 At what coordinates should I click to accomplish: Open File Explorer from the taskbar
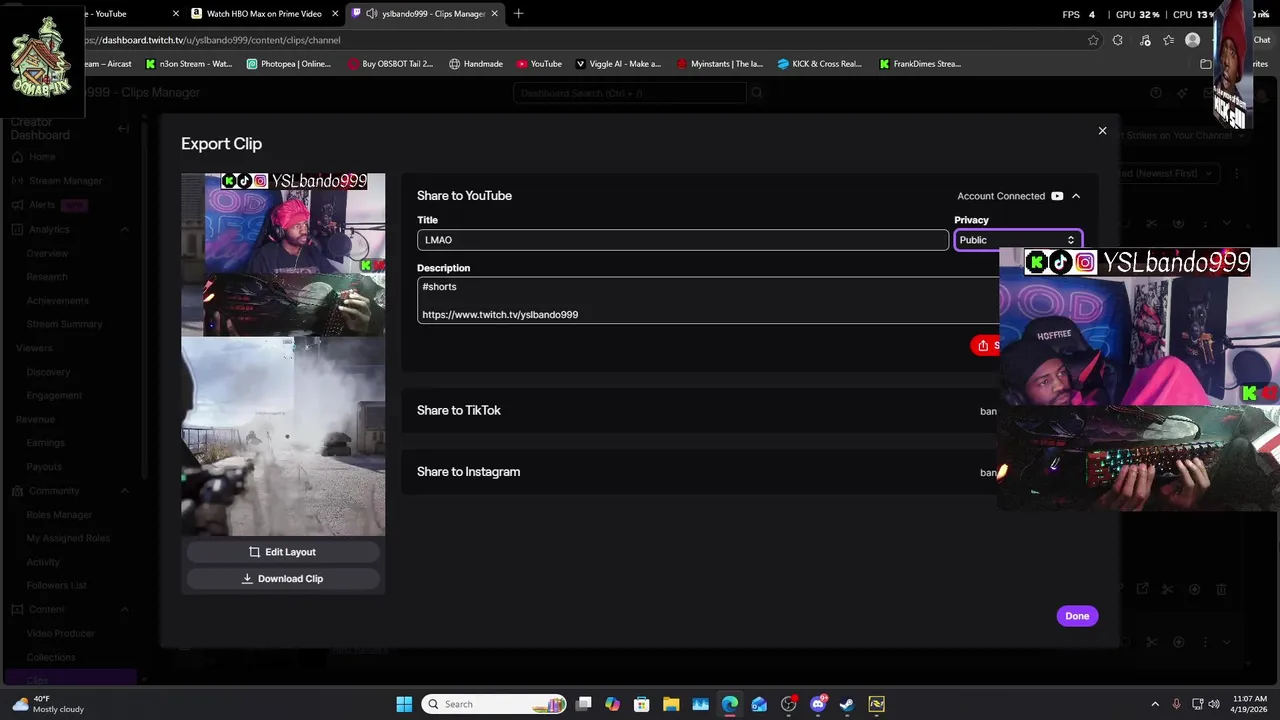[671, 704]
